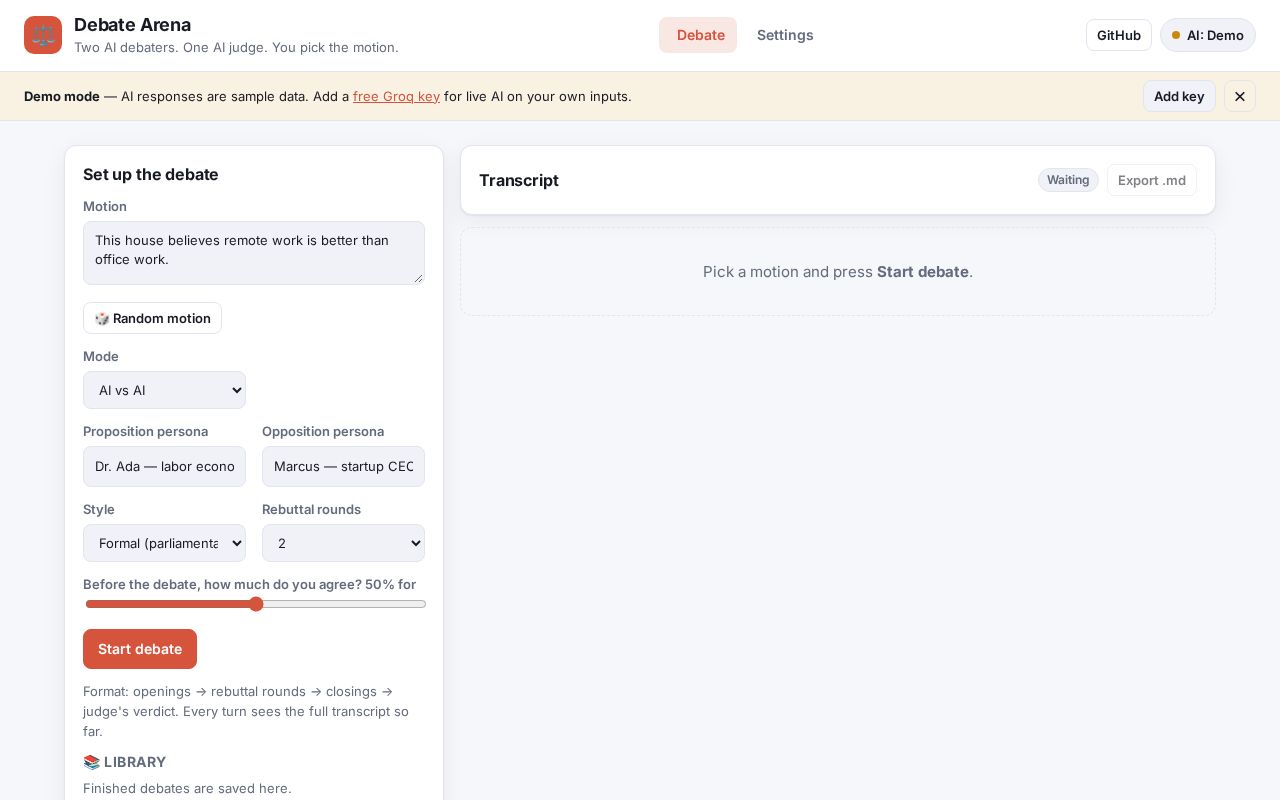Screen dimensions: 1280x800
Task: Click the Library section heading
Action: (125, 762)
